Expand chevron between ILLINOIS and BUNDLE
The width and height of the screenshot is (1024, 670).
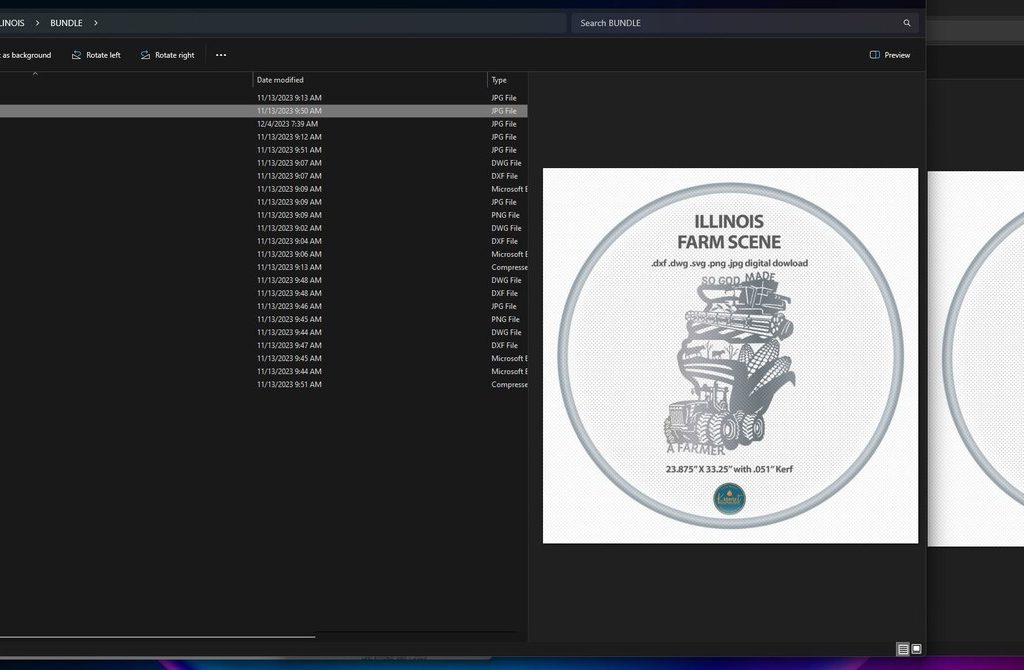pyautogui.click(x=38, y=23)
